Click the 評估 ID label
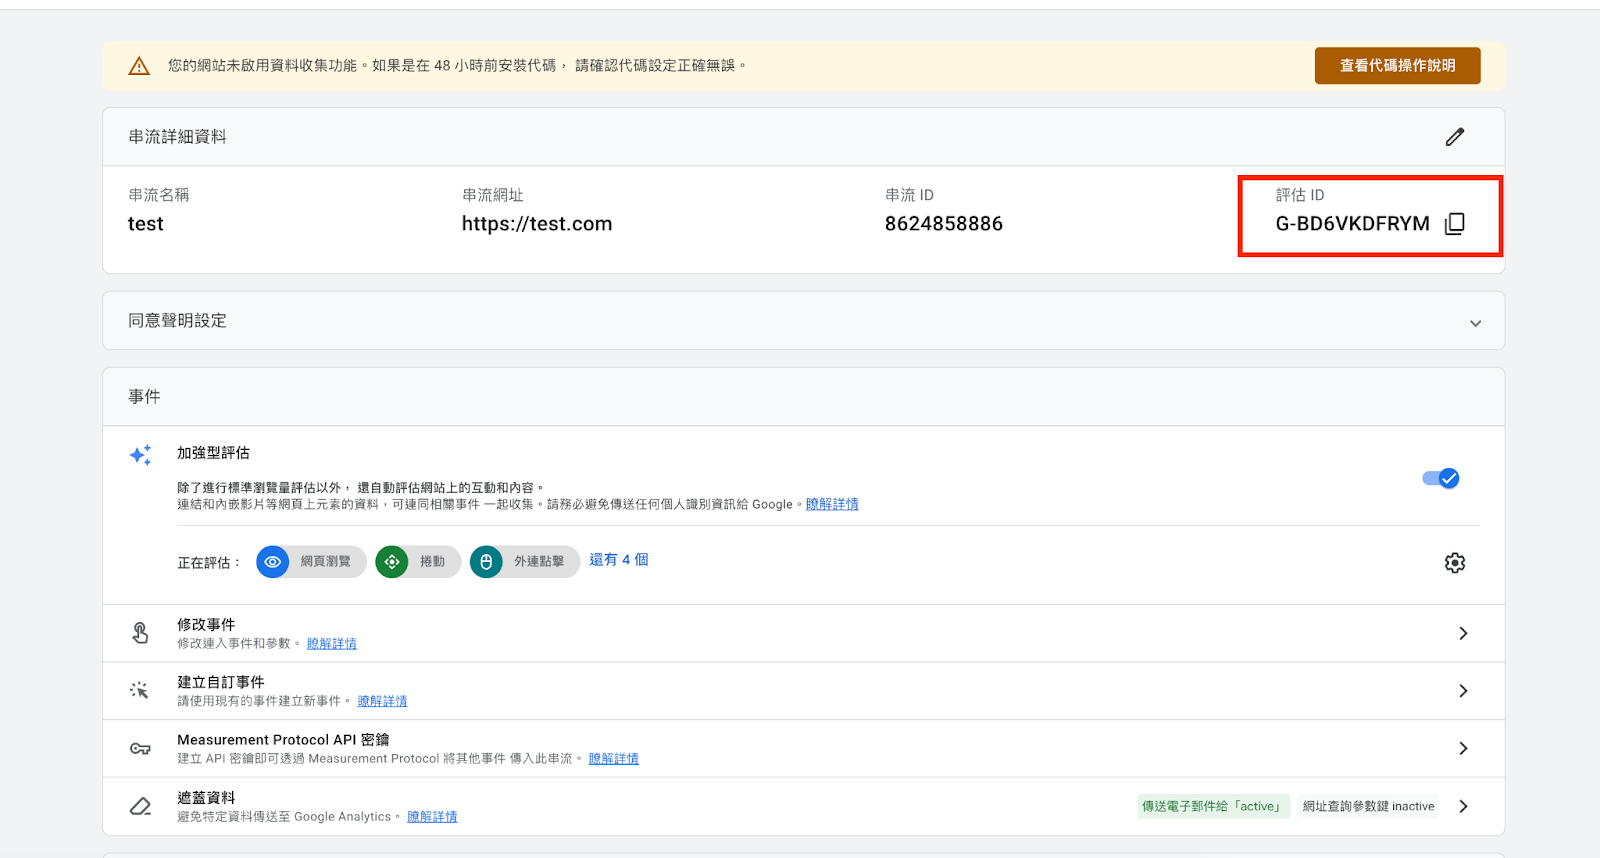This screenshot has width=1600, height=858. coord(1300,195)
